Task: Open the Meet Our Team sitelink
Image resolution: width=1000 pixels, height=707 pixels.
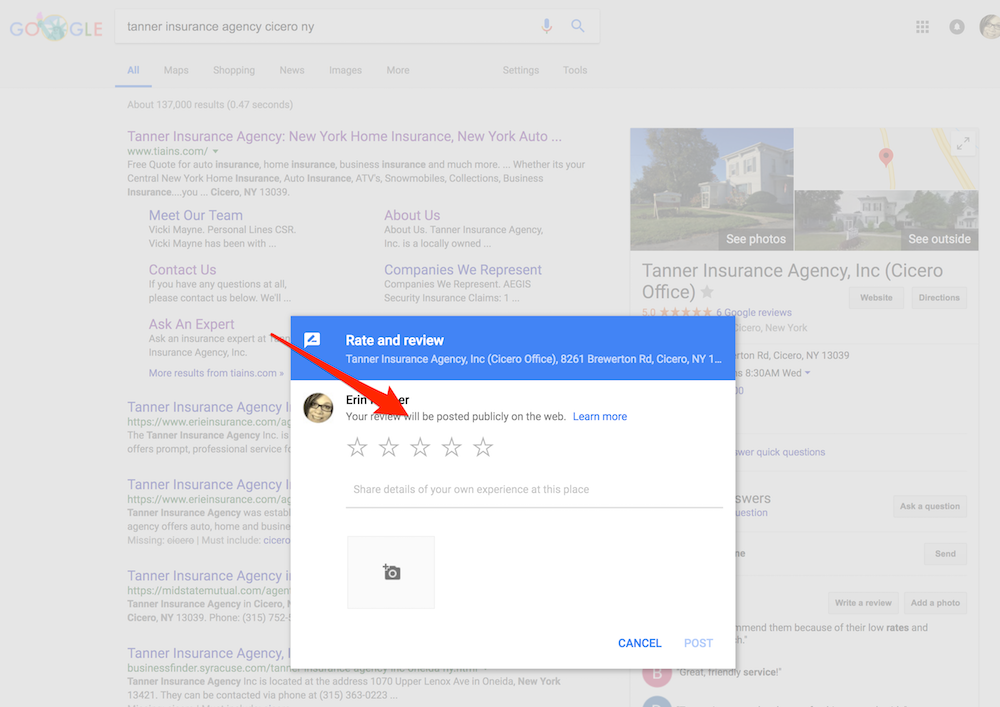Action: pyautogui.click(x=196, y=215)
